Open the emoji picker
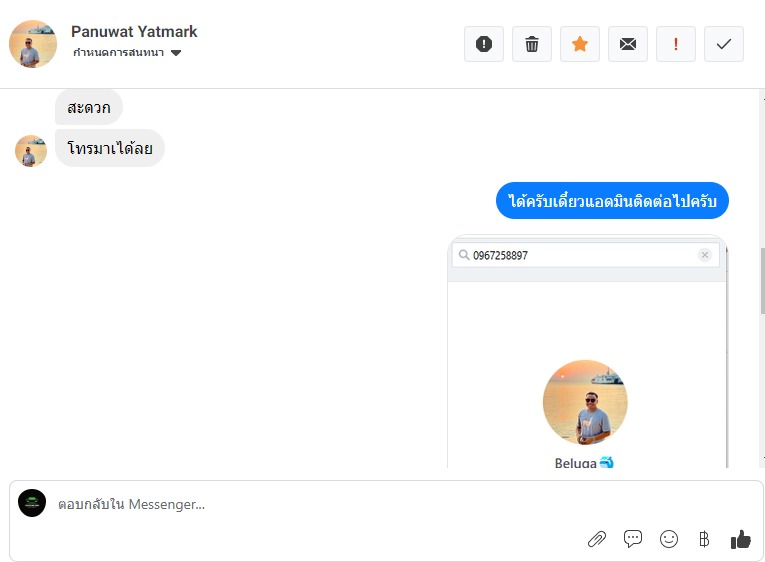This screenshot has width=765, height=562. click(669, 539)
